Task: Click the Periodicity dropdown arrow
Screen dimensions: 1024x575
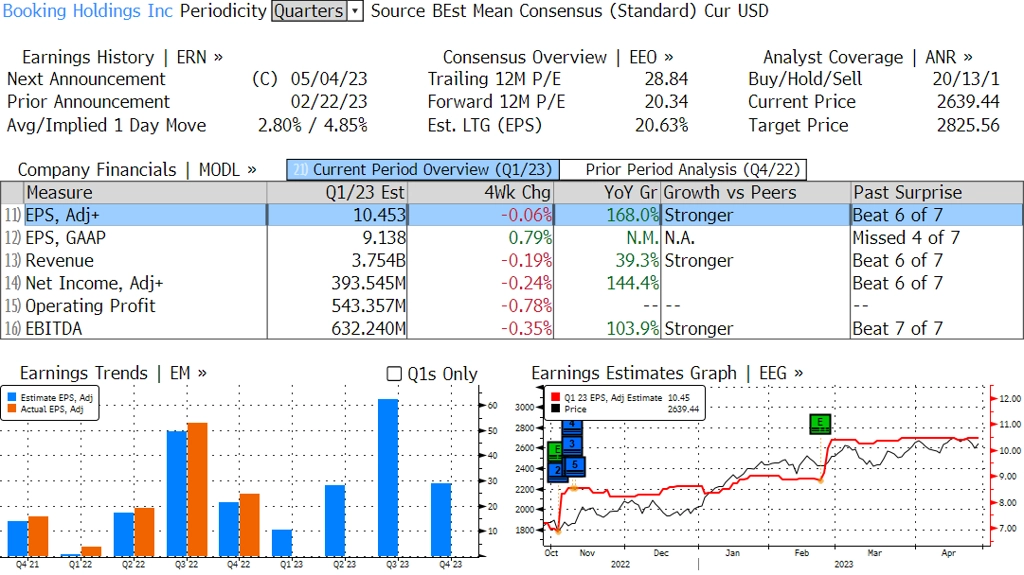Action: pos(355,11)
